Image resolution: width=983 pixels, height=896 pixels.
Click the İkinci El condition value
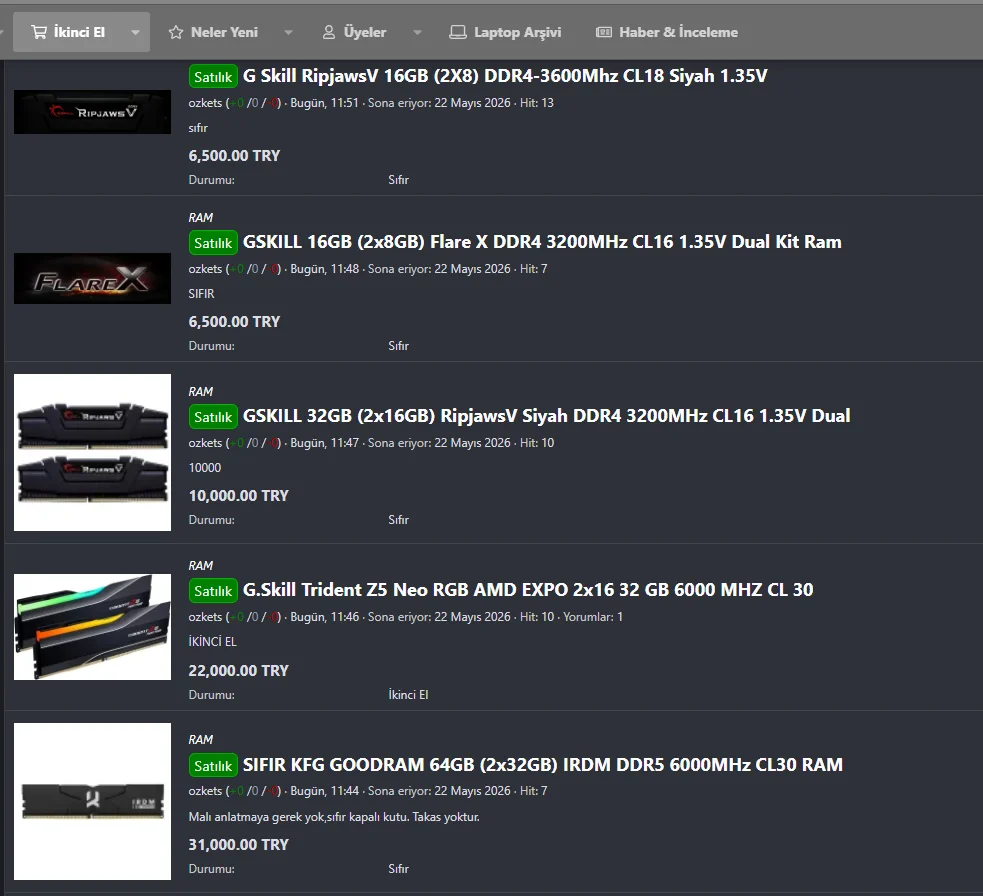pos(408,695)
